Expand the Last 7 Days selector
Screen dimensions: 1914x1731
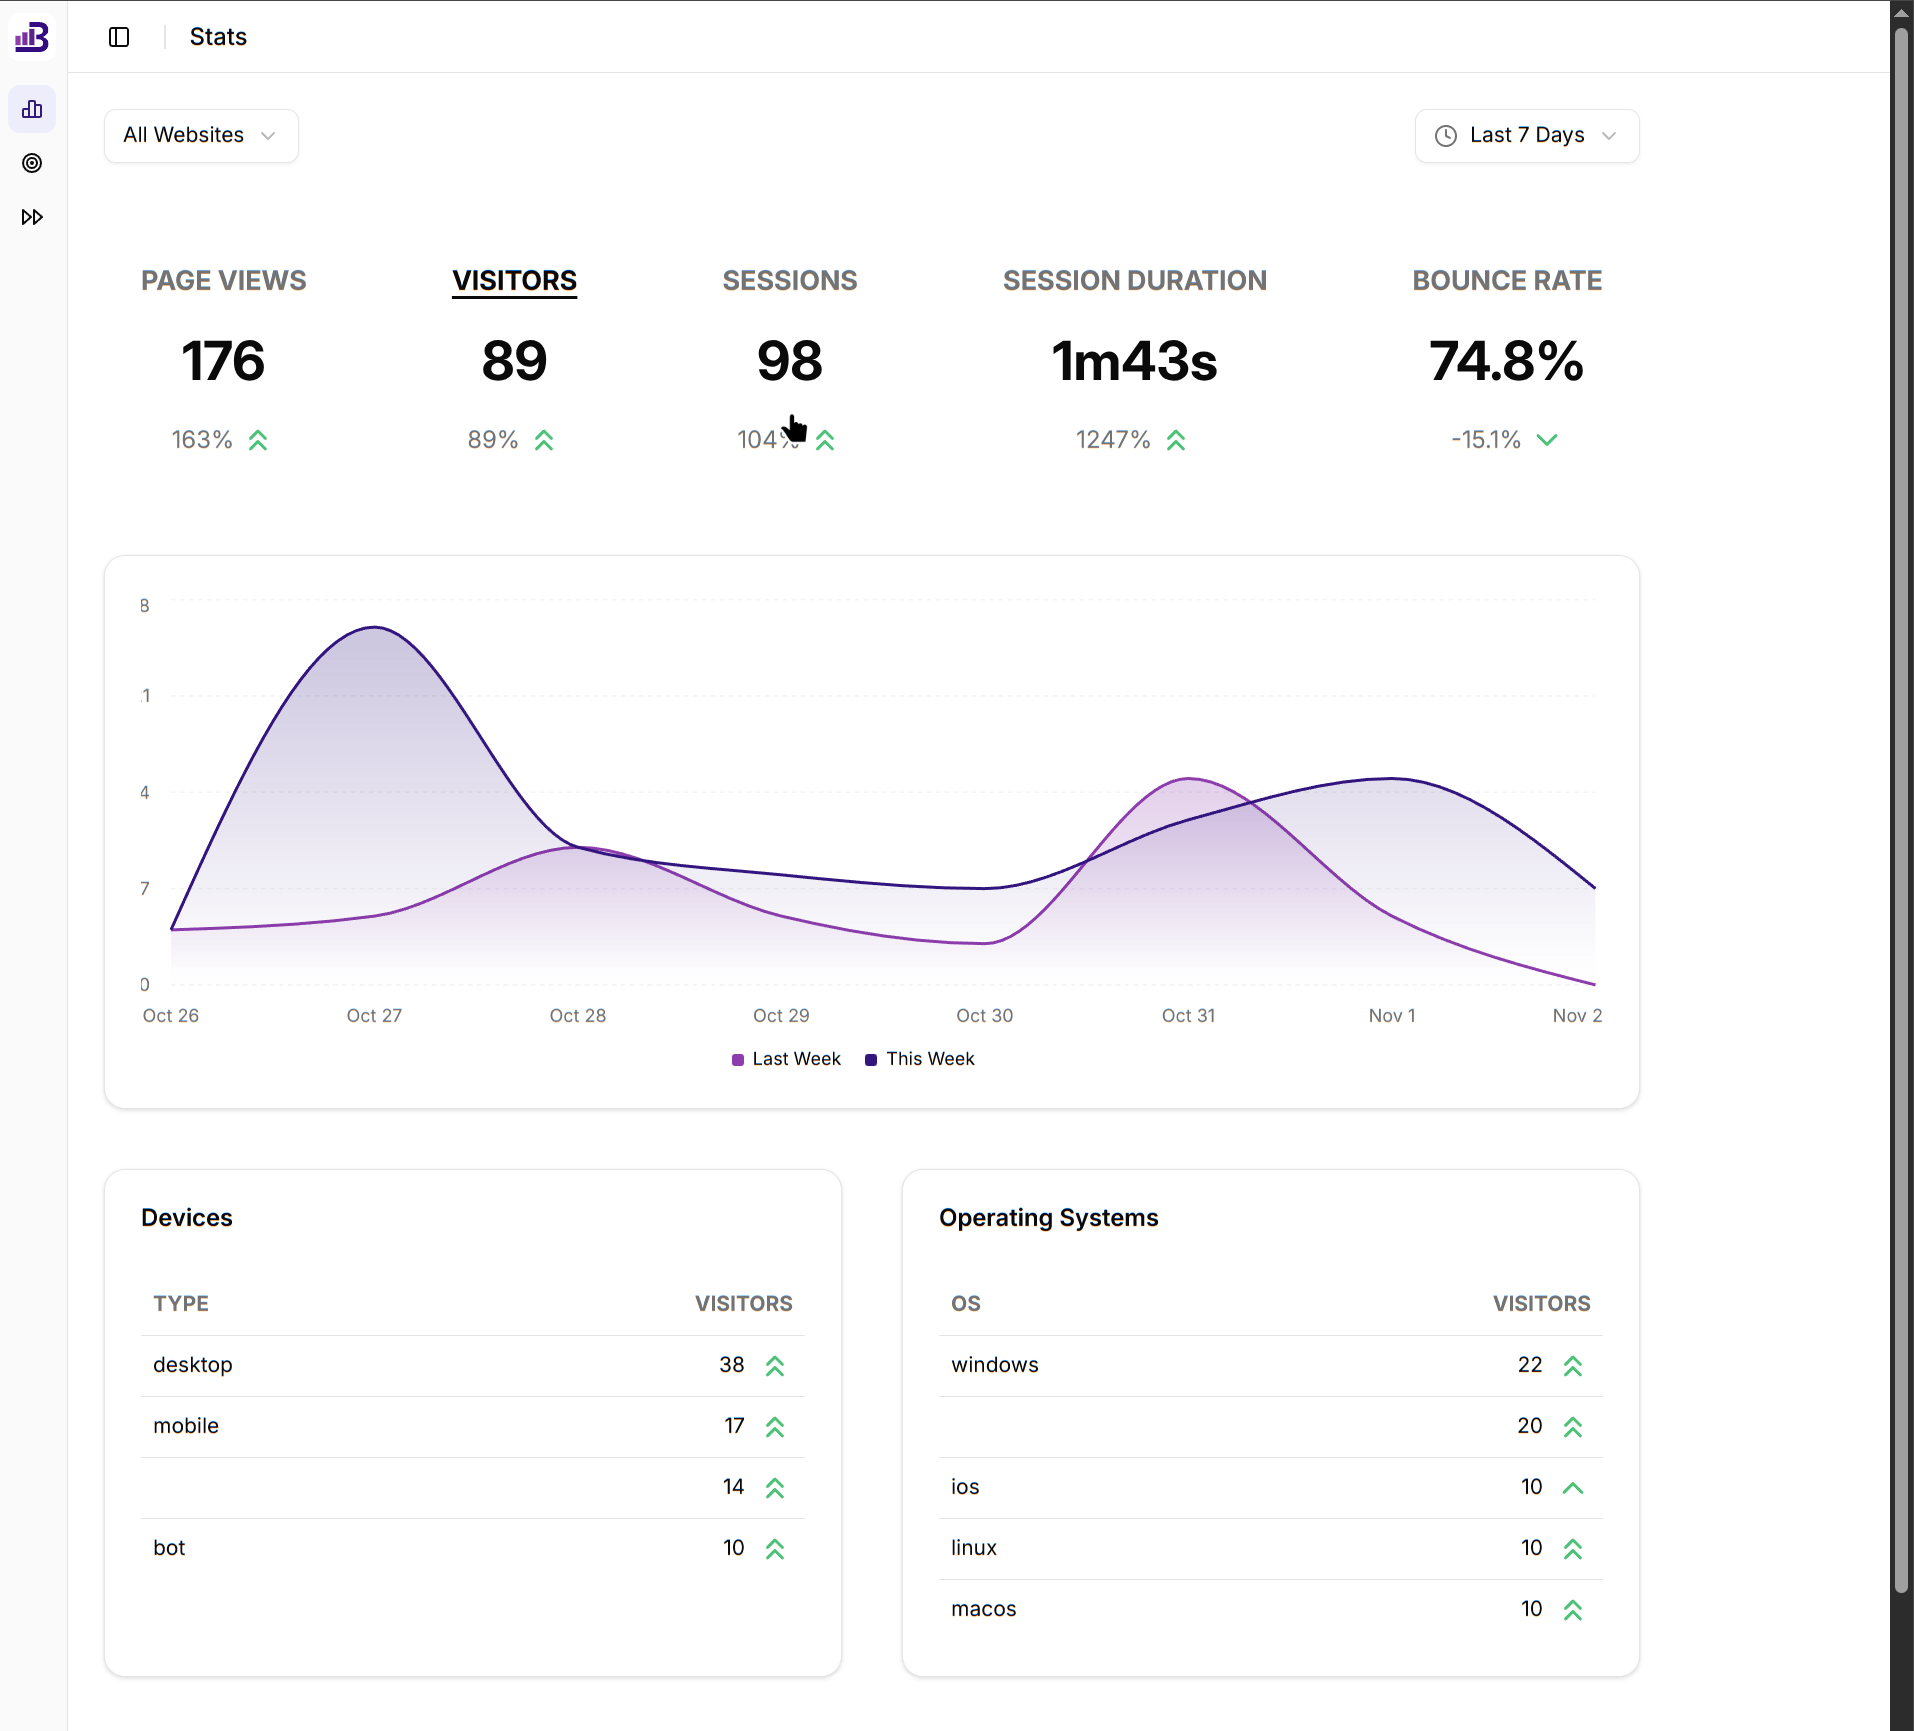(x=1526, y=135)
